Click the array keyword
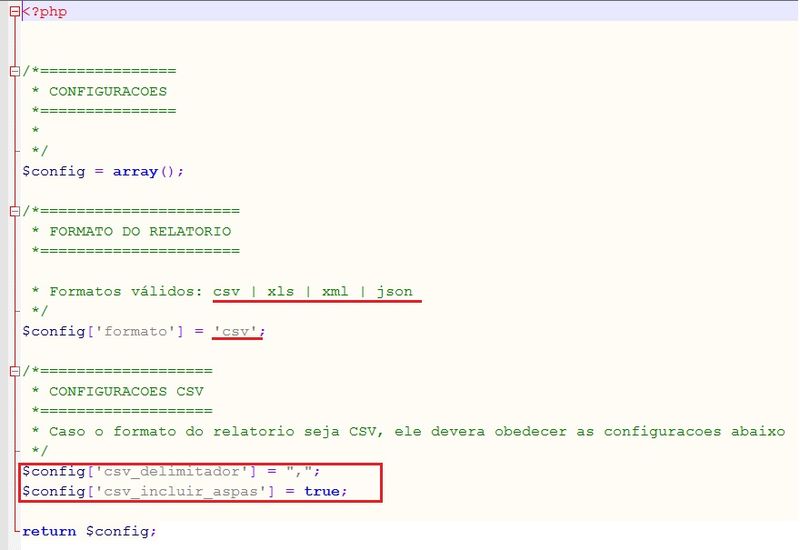 [134, 171]
